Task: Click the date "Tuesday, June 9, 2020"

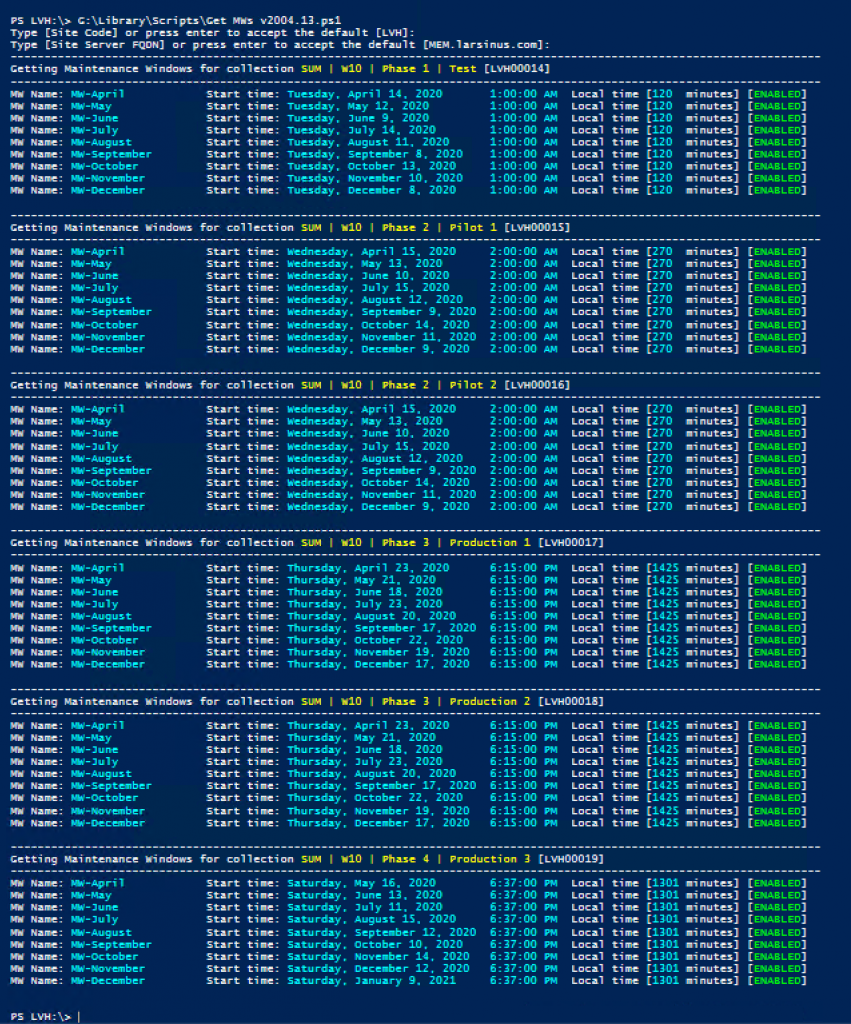Action: tap(358, 118)
